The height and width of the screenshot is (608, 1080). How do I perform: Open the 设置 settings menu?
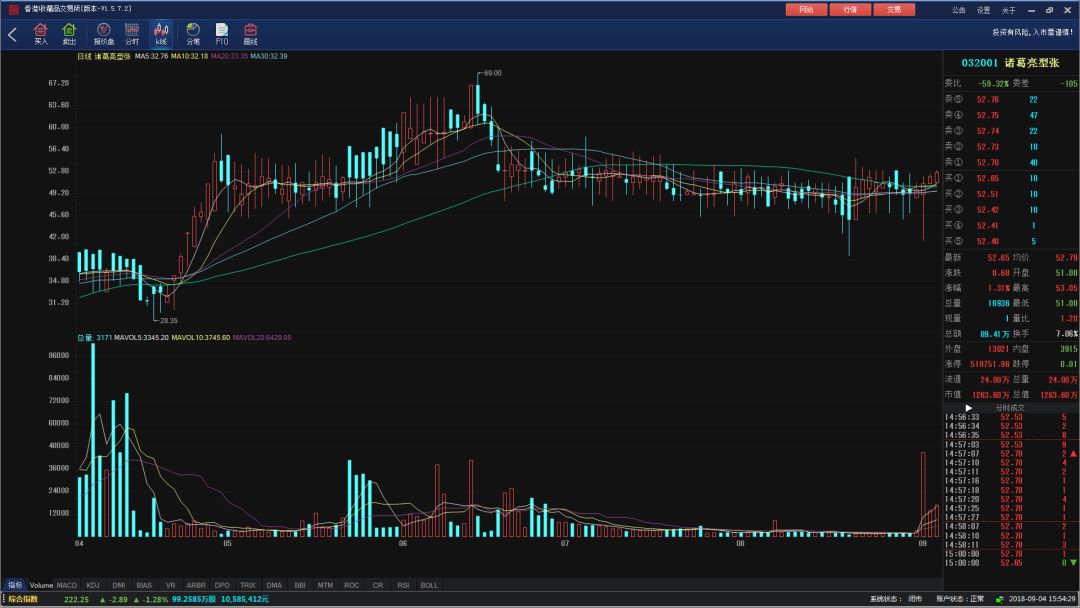(x=984, y=10)
